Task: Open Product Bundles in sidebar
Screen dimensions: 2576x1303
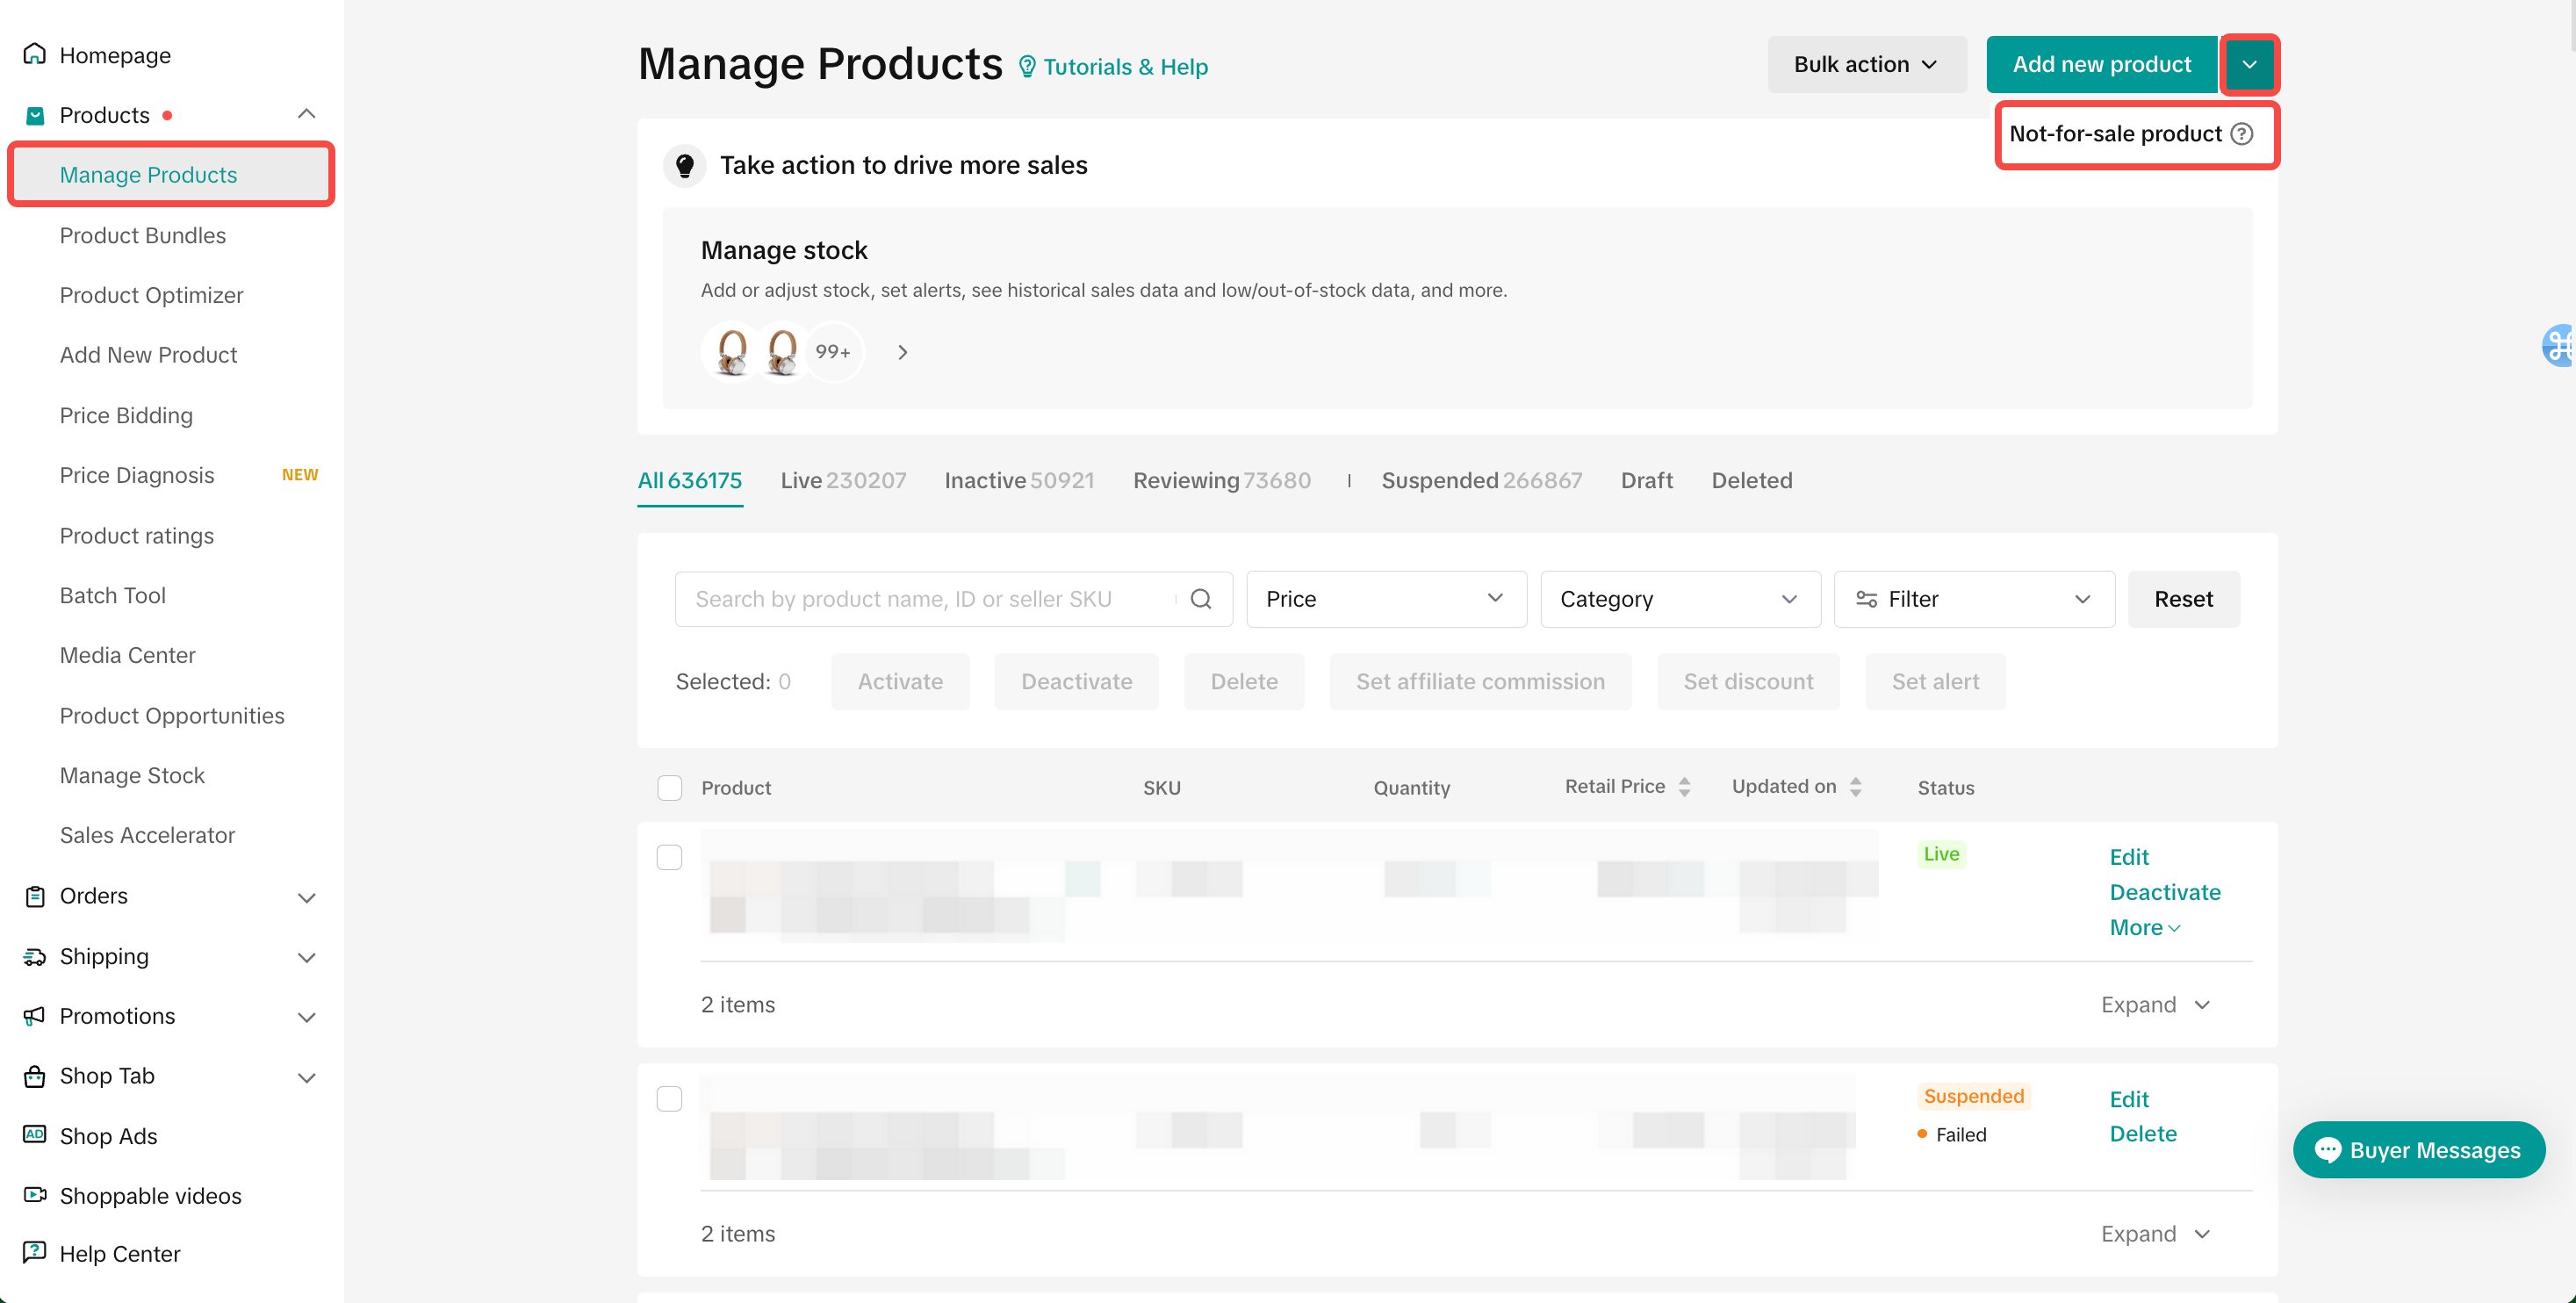Action: [x=143, y=235]
